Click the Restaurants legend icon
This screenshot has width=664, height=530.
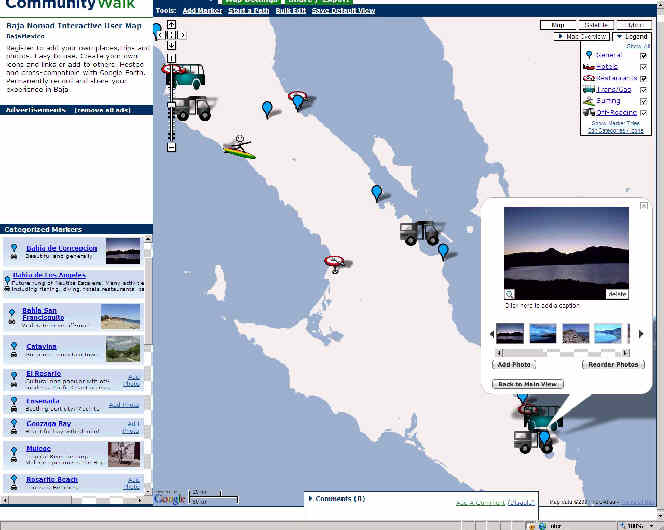pos(589,78)
